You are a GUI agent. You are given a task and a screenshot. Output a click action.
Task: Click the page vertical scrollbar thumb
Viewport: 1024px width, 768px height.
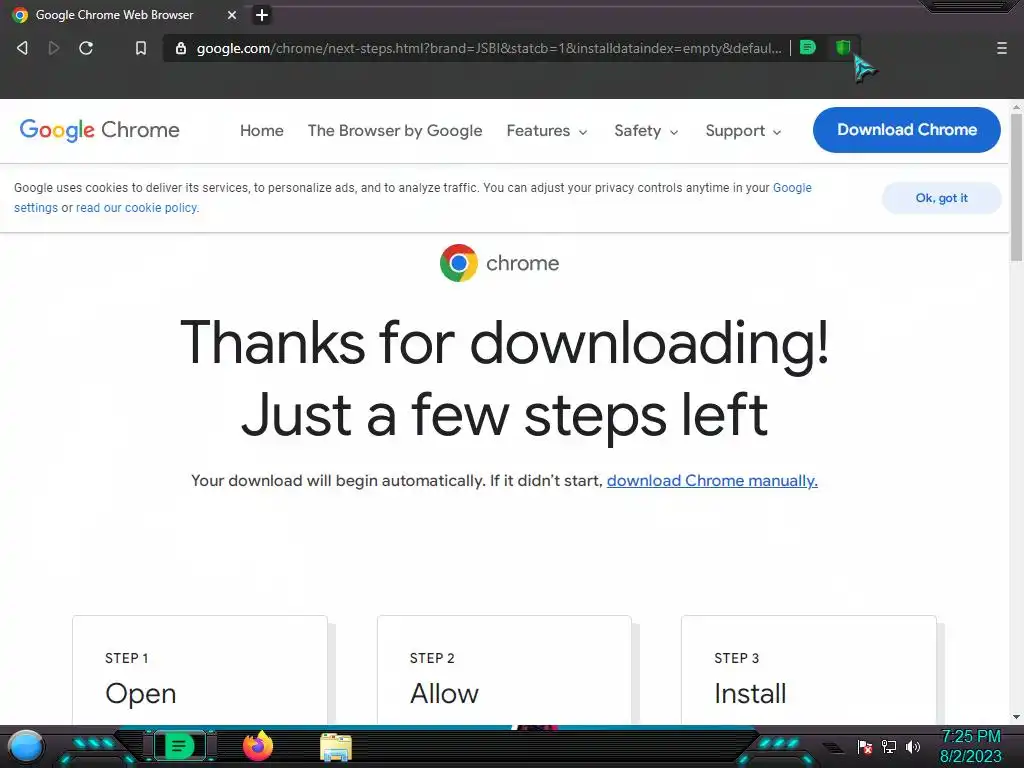pyautogui.click(x=1016, y=187)
